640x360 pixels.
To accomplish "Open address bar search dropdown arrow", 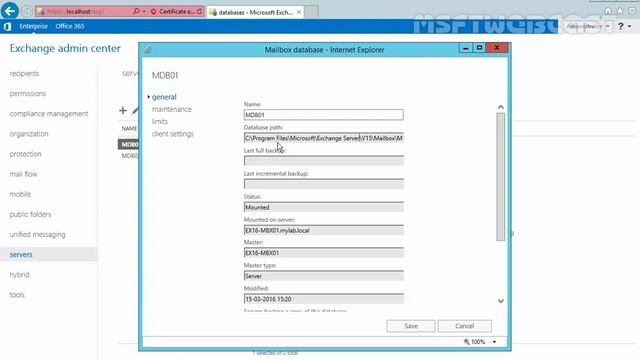I will coord(144,11).
